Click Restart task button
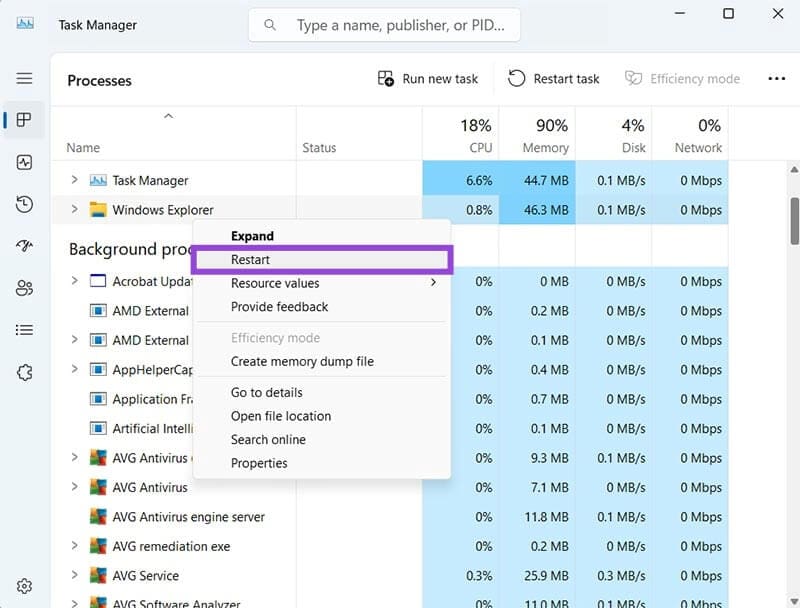This screenshot has width=800, height=608. point(554,79)
